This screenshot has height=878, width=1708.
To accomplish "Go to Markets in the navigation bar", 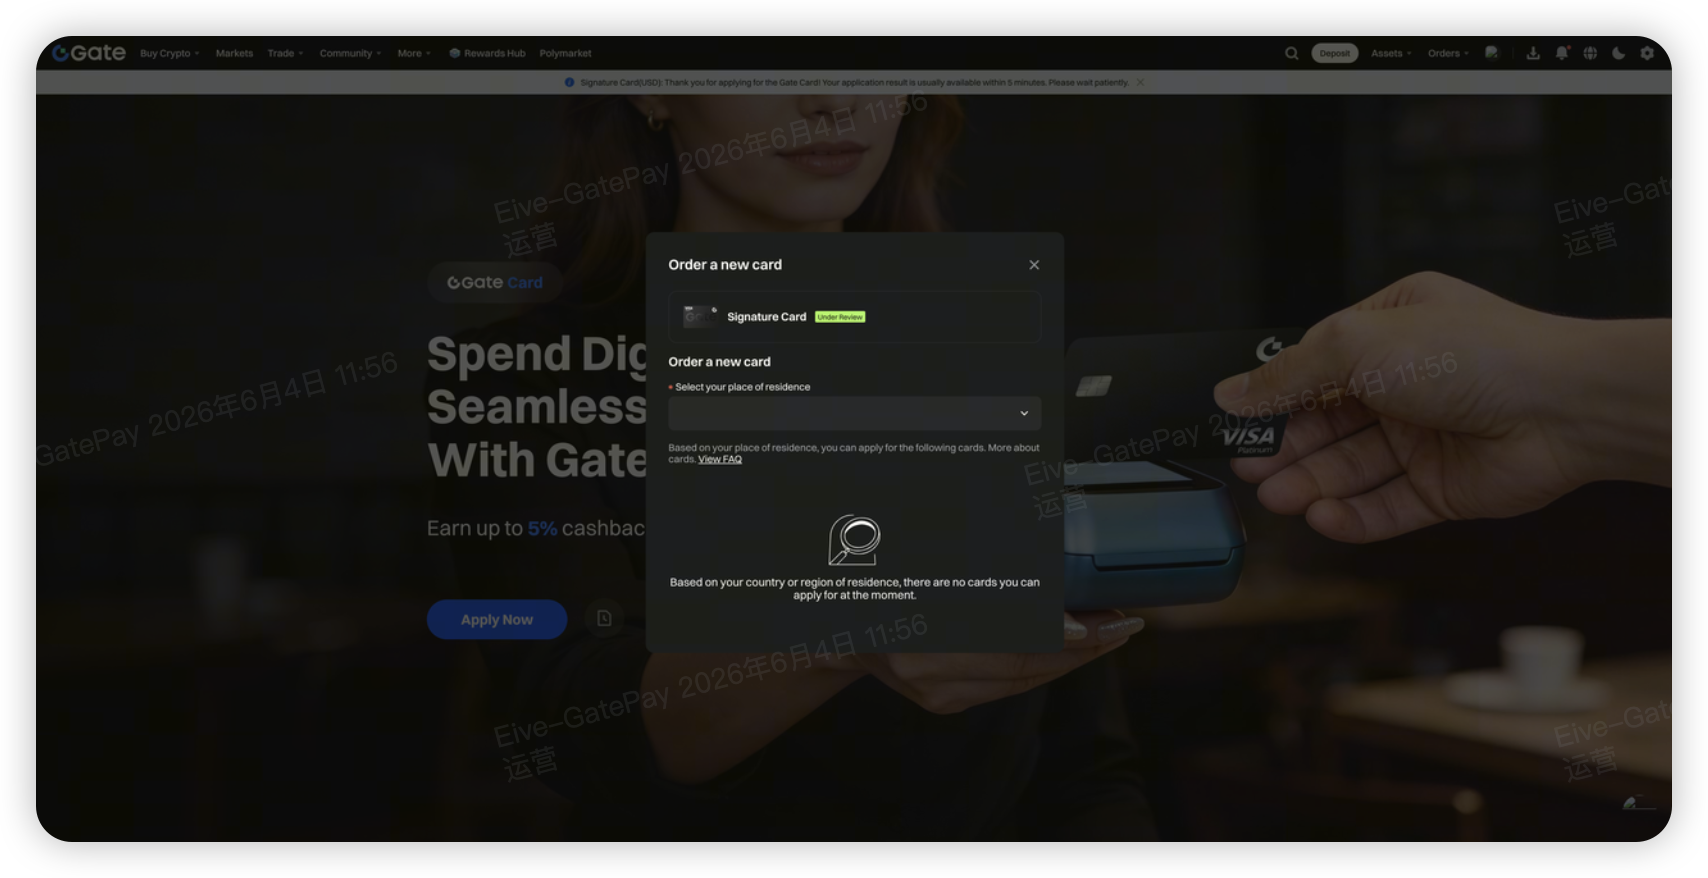I will 234,53.
